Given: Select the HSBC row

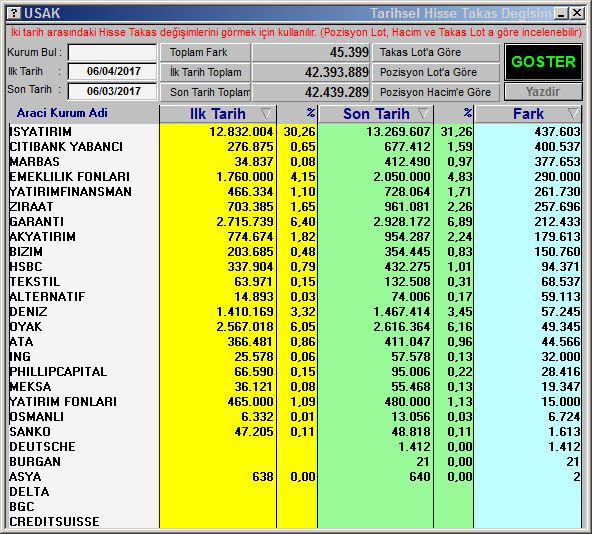Looking at the screenshot, I should pyautogui.click(x=294, y=267).
